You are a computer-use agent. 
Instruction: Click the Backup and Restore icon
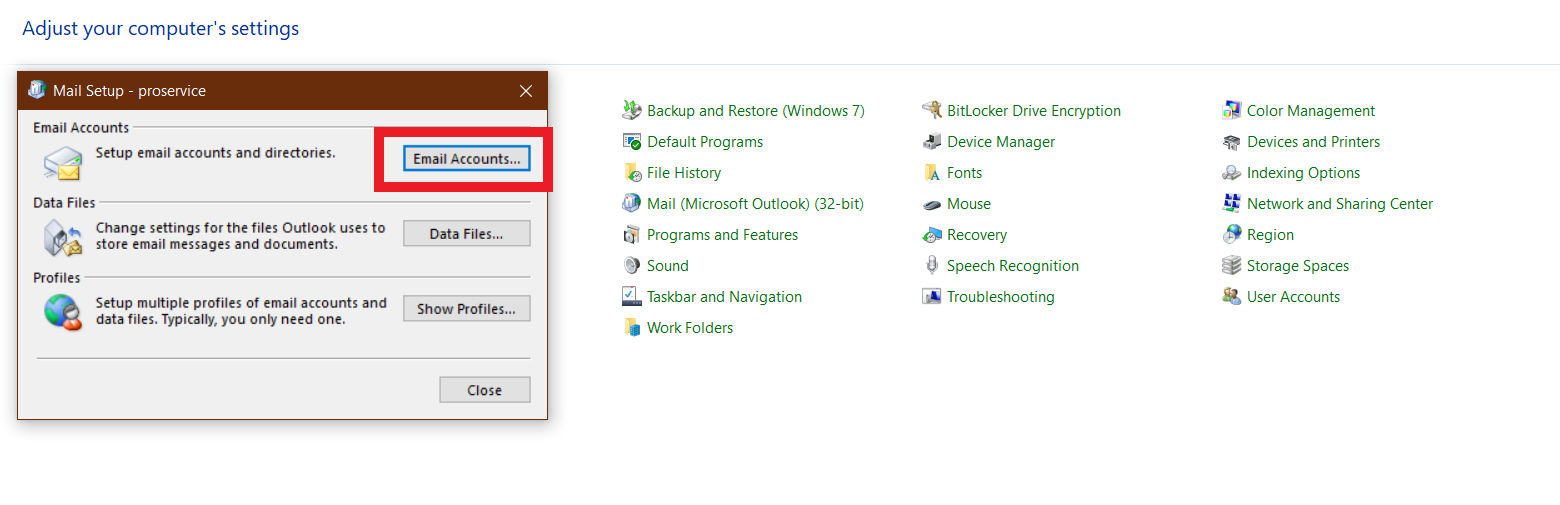pyautogui.click(x=631, y=110)
